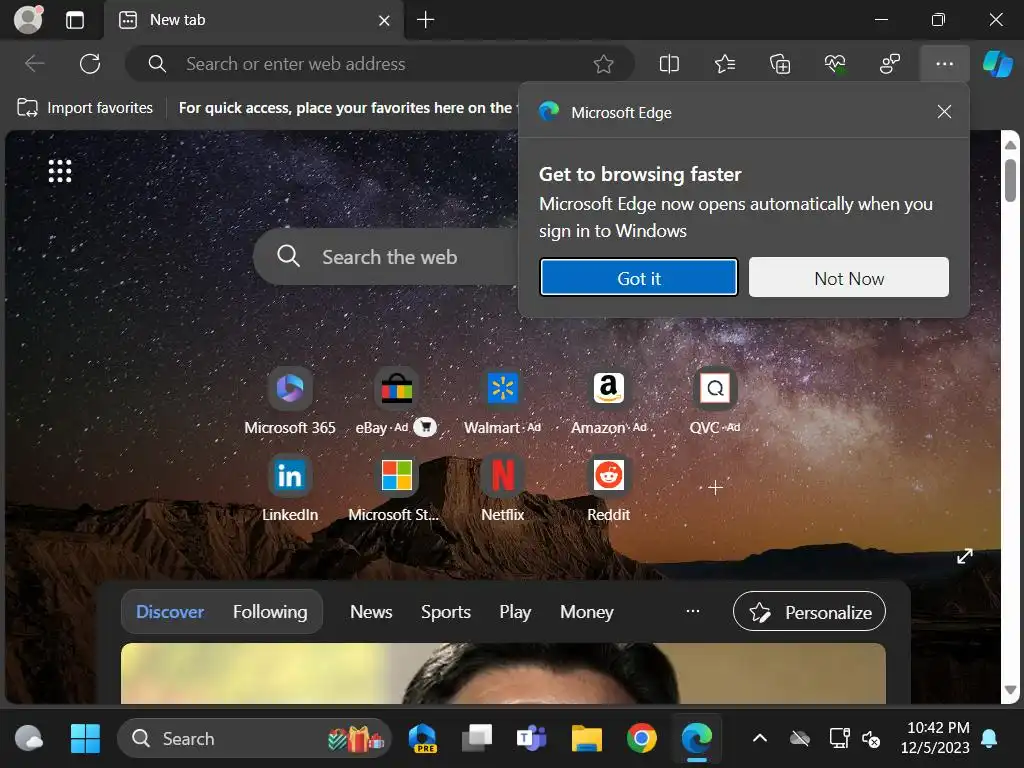Viewport: 1024px width, 768px height.
Task: Launch Google Chrome from taskbar
Action: coord(641,739)
